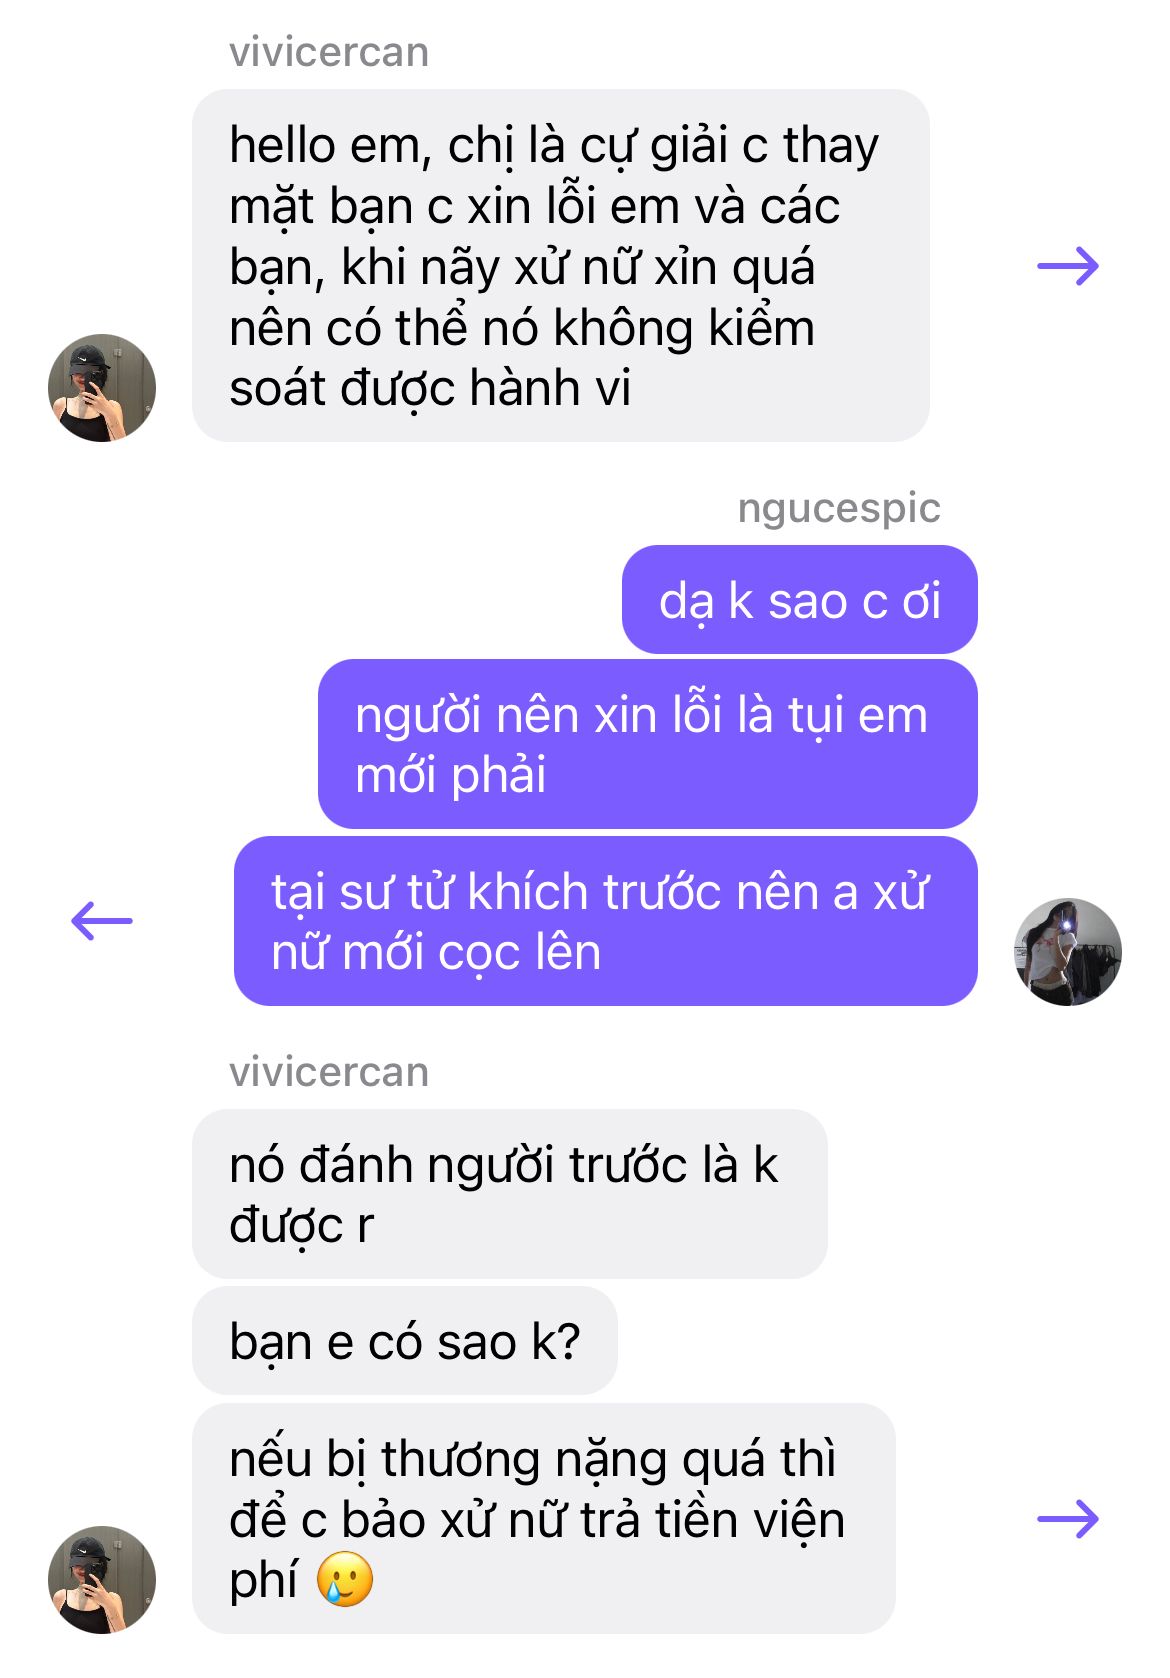This screenshot has width=1170, height=1678.
Task: Tap the ngucespic username label
Action: coord(839,508)
